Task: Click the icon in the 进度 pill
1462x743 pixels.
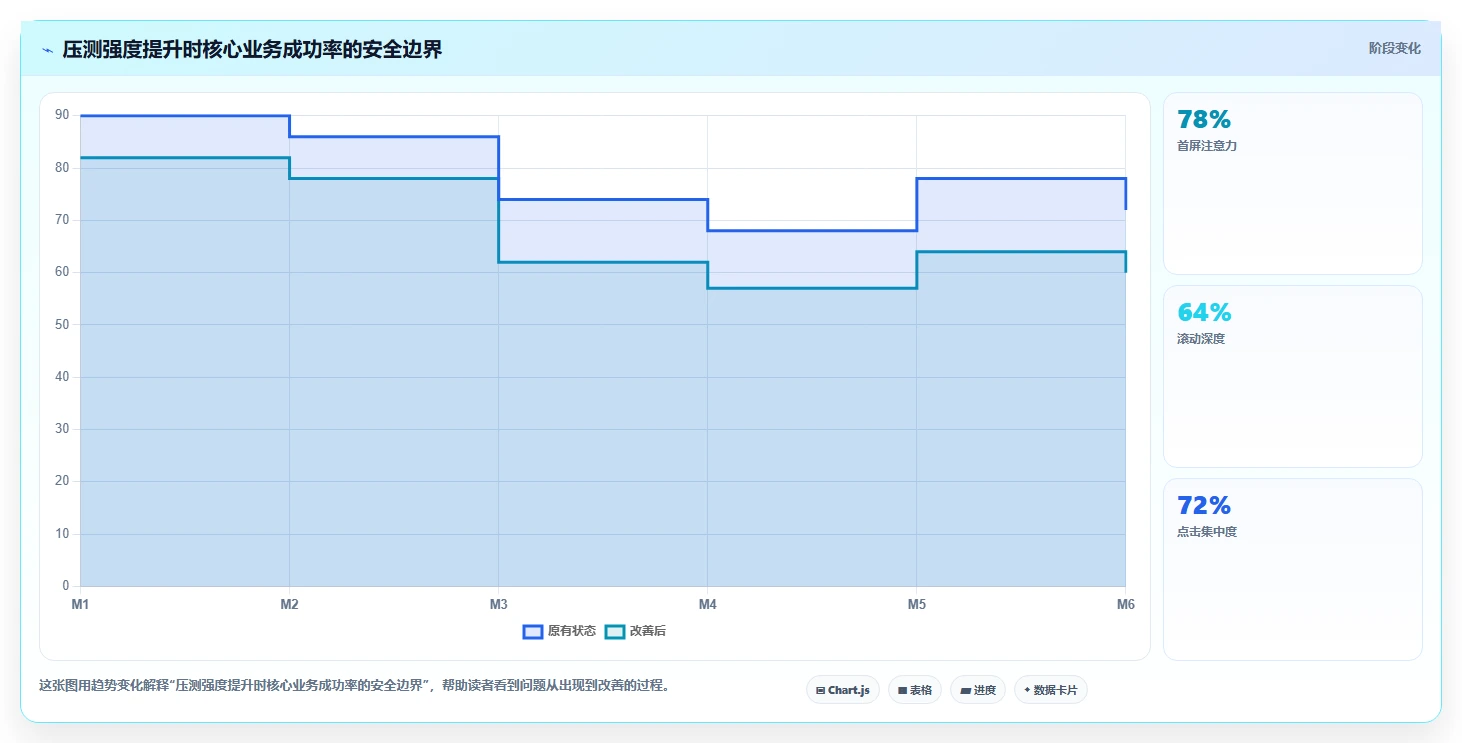Action: 965,690
